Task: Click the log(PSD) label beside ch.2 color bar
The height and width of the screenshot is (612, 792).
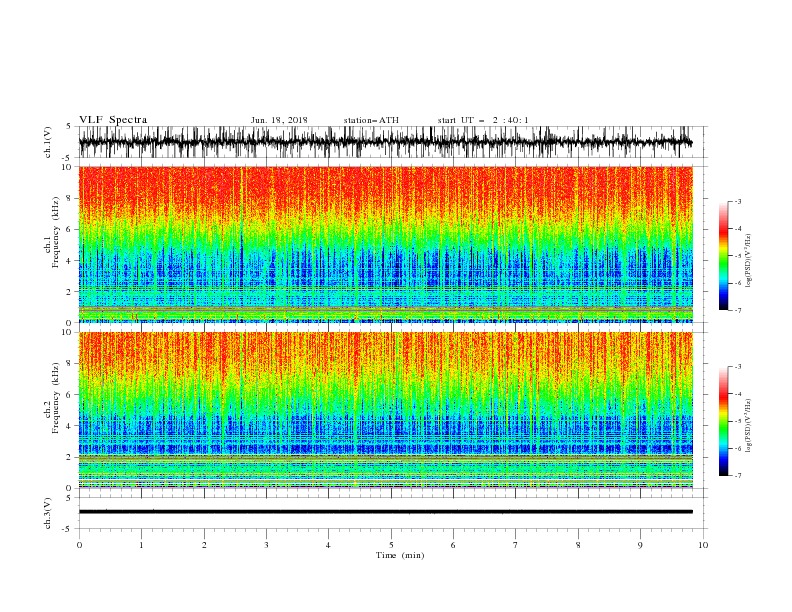Action: [748, 426]
